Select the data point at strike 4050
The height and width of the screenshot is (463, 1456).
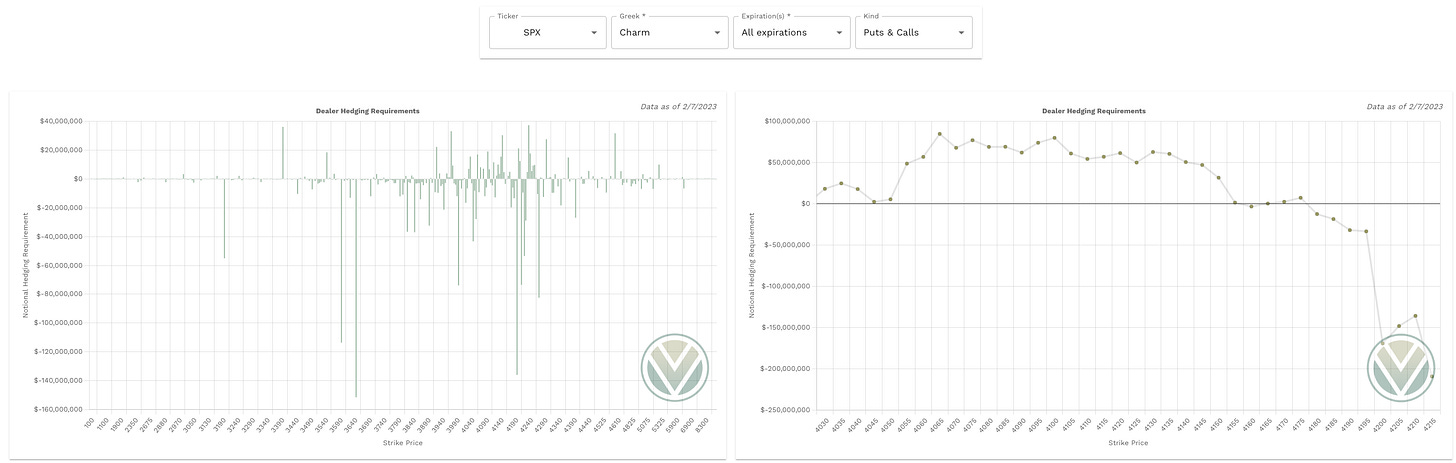890,199
